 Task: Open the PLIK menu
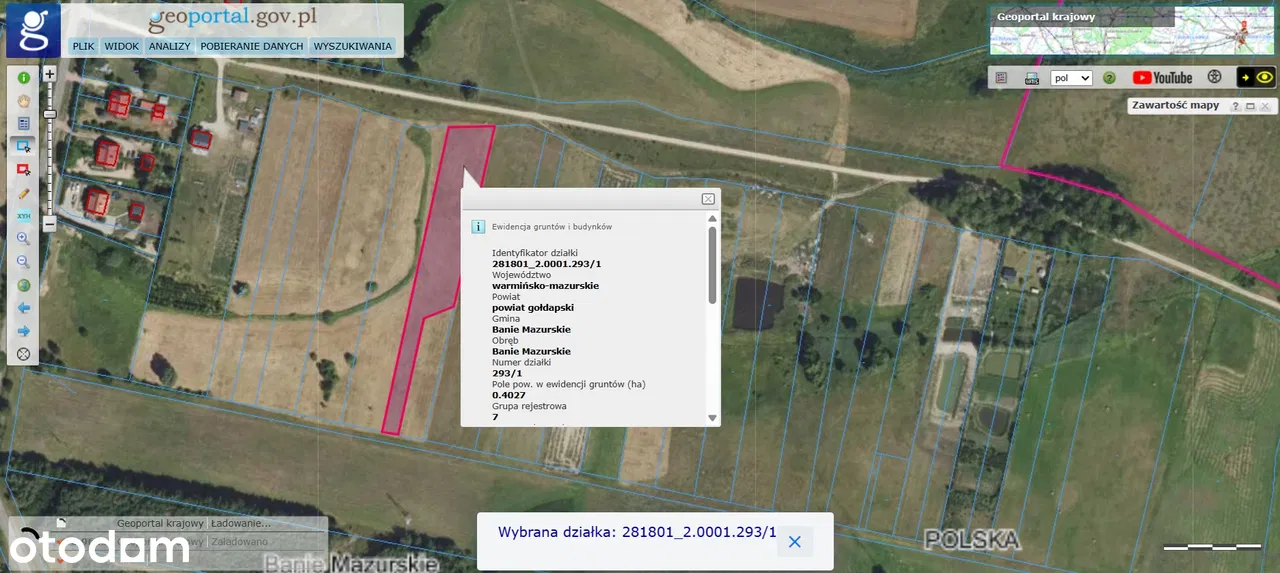(x=83, y=46)
